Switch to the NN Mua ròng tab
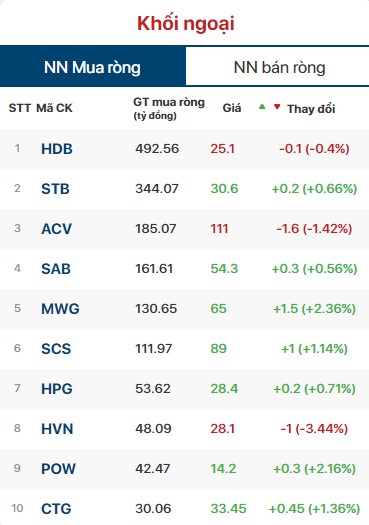 (93, 67)
